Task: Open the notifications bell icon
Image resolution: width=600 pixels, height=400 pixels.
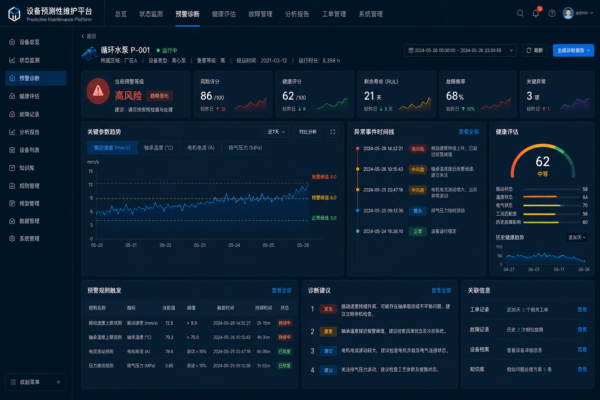Action: pos(536,14)
